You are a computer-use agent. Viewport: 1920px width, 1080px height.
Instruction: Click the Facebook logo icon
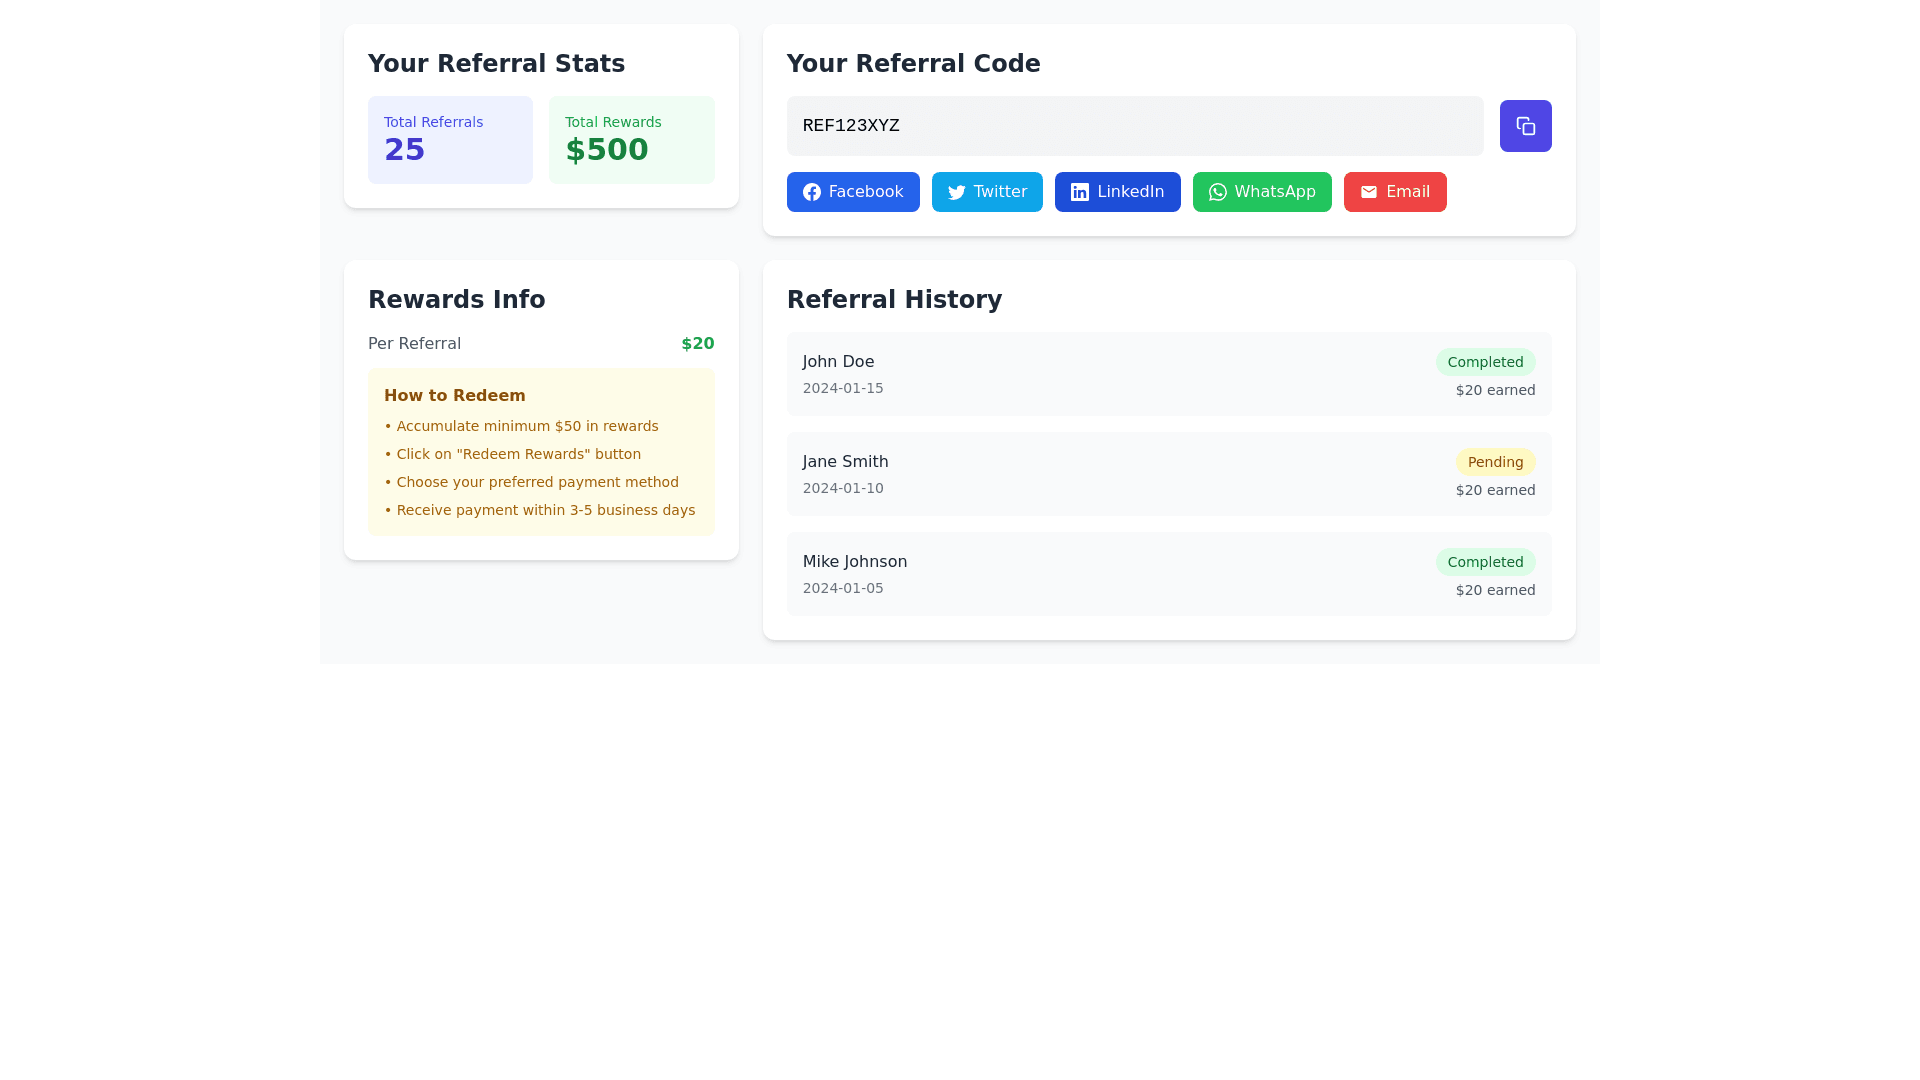[x=811, y=192]
